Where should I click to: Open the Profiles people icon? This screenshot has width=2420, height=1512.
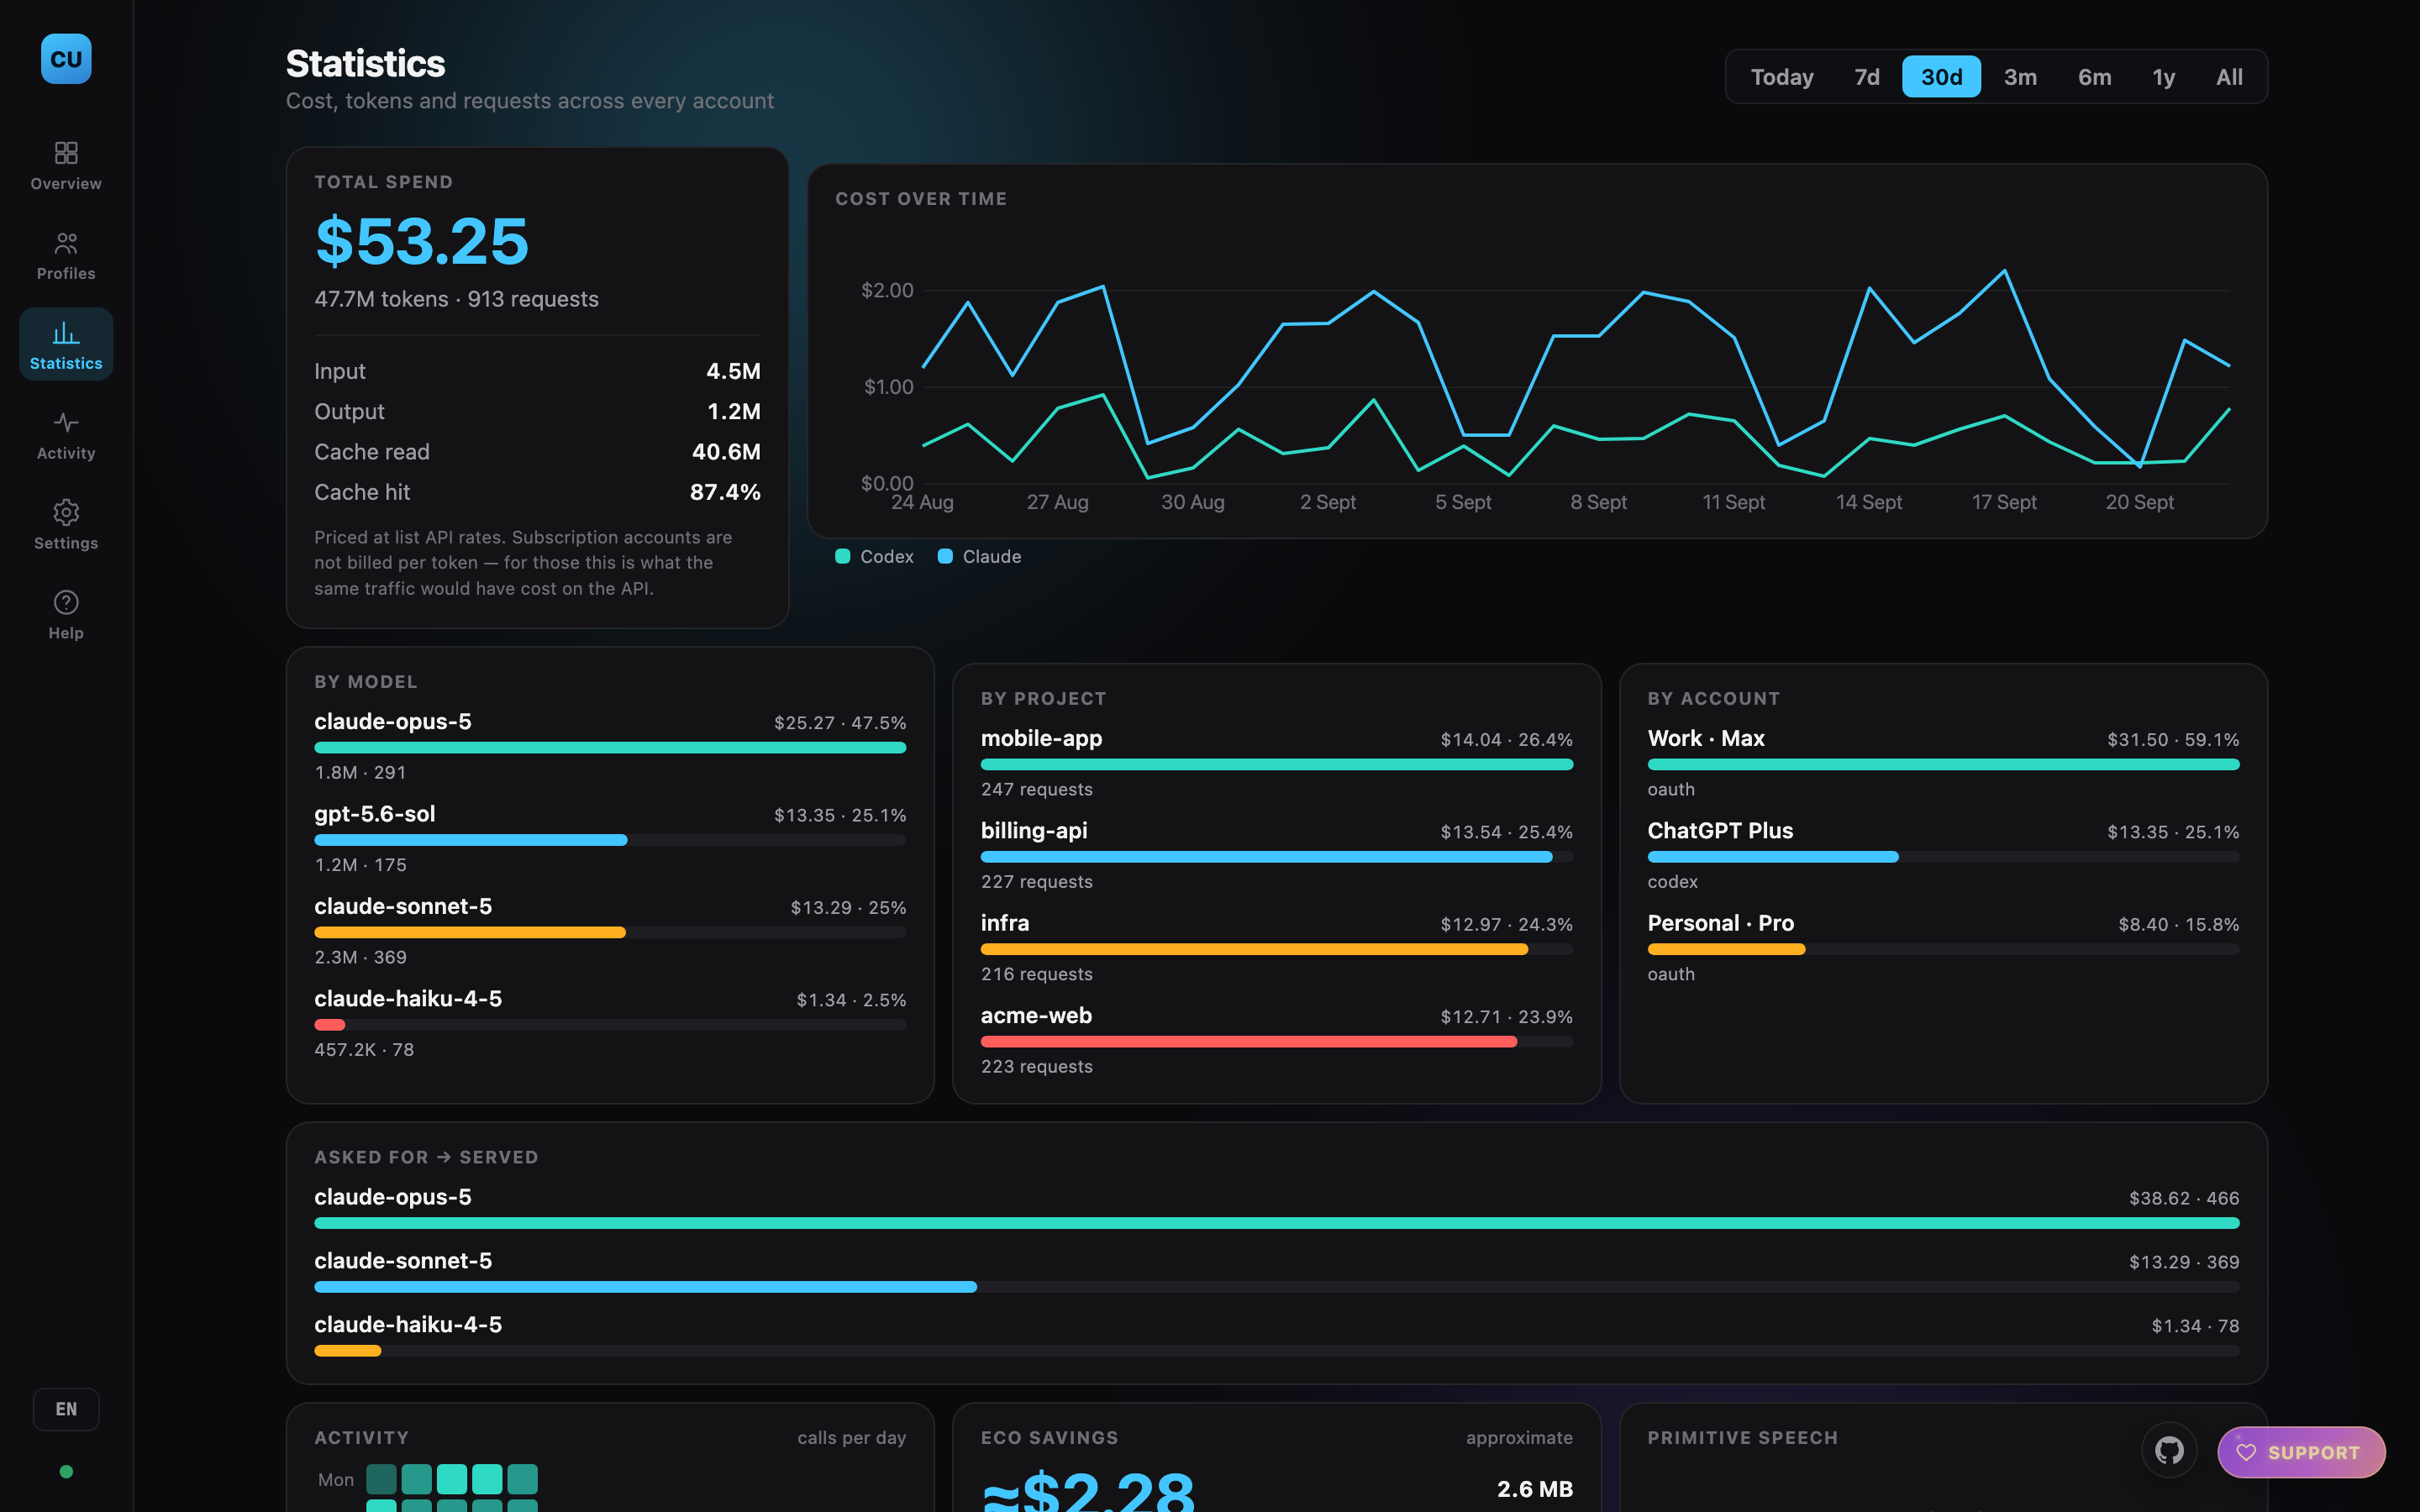point(66,242)
